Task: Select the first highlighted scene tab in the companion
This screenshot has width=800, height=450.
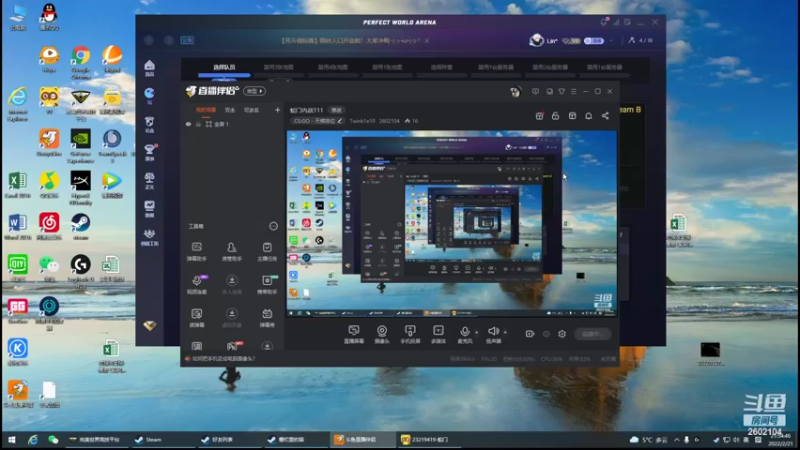Action: [206, 110]
